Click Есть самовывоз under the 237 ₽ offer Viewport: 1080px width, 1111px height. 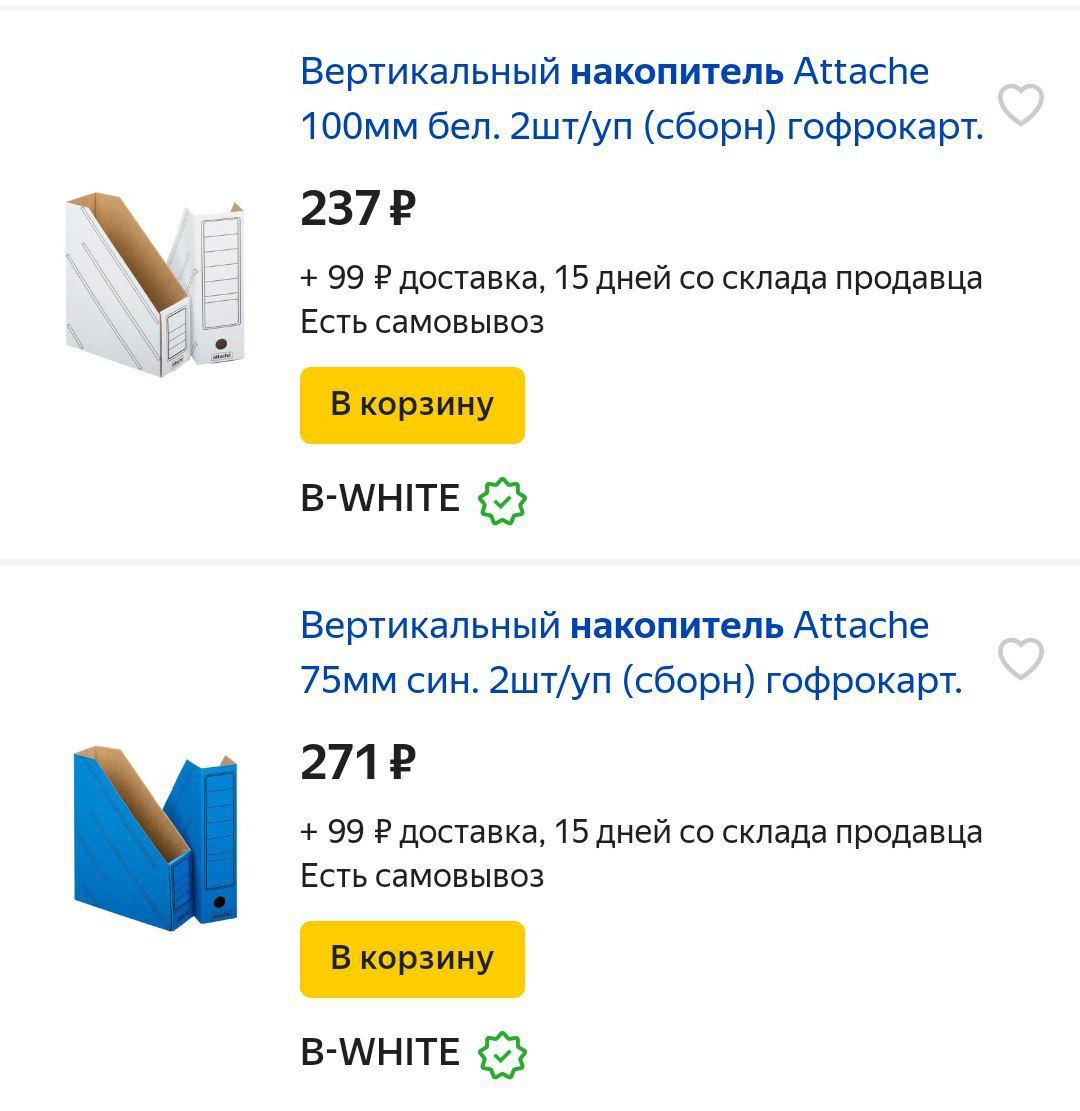422,322
